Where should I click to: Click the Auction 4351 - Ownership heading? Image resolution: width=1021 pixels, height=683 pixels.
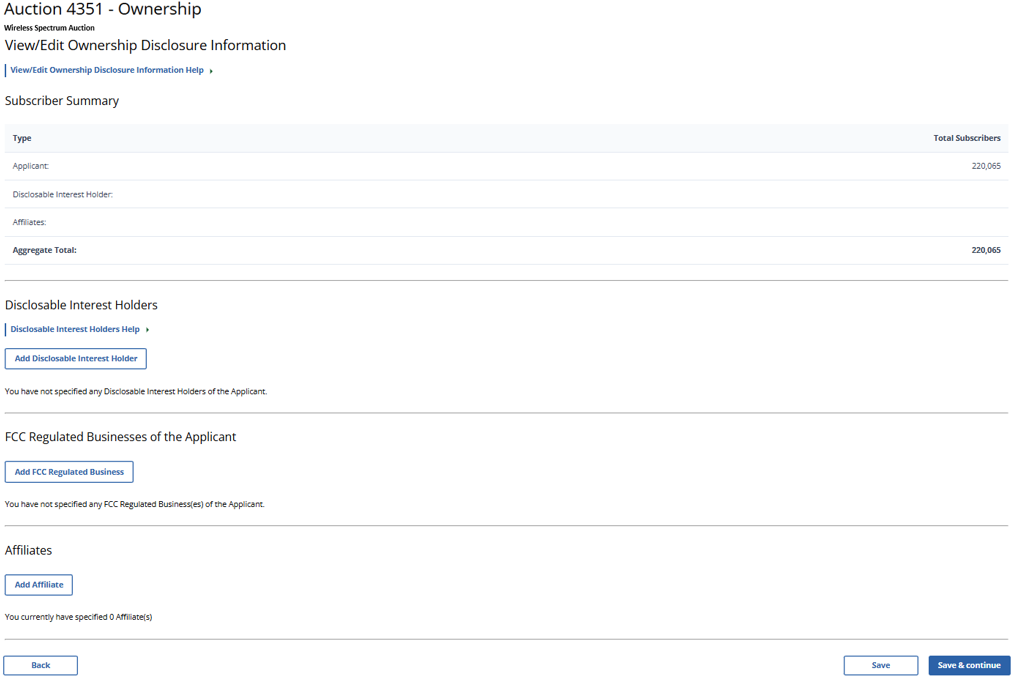coord(103,10)
